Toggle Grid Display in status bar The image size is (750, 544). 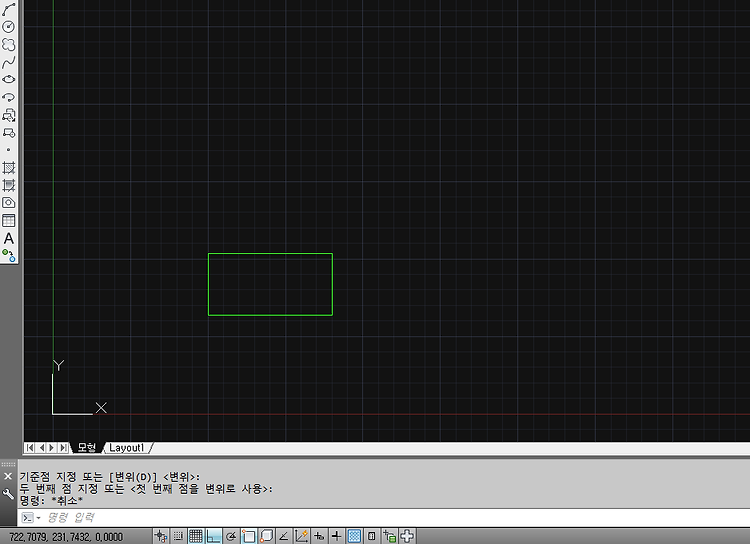pyautogui.click(x=196, y=536)
